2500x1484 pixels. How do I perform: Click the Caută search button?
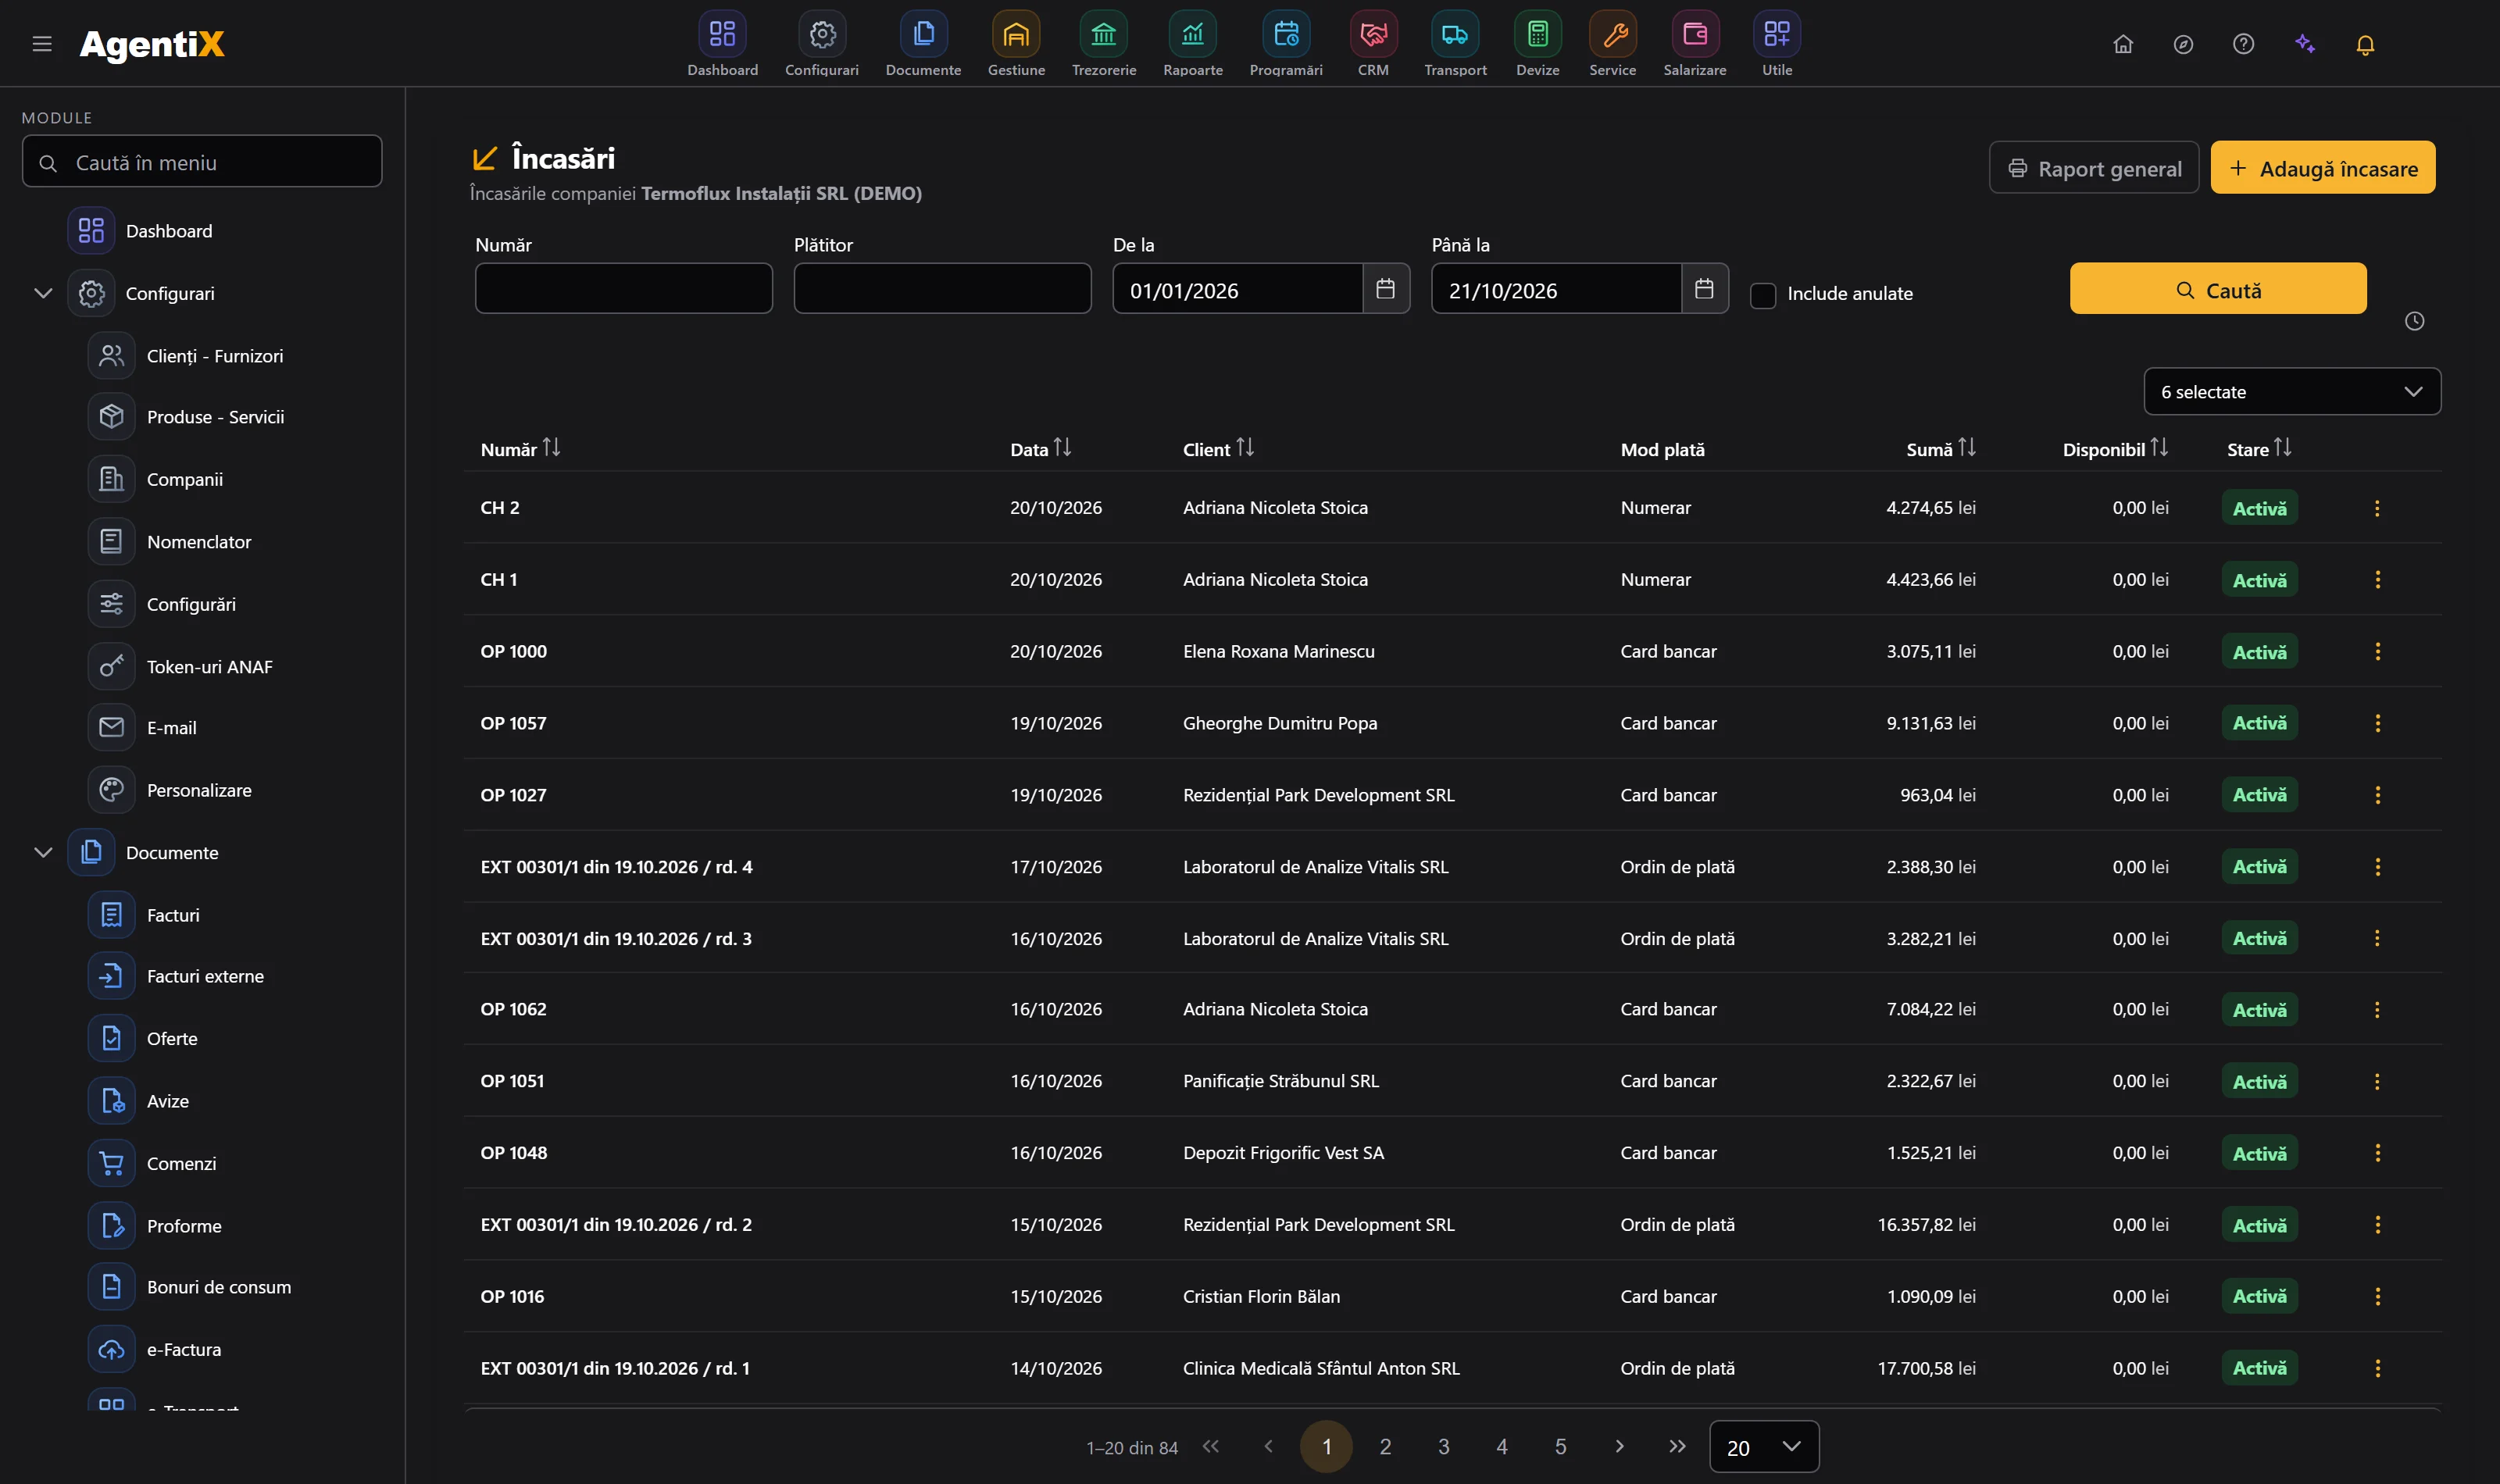click(x=2217, y=289)
